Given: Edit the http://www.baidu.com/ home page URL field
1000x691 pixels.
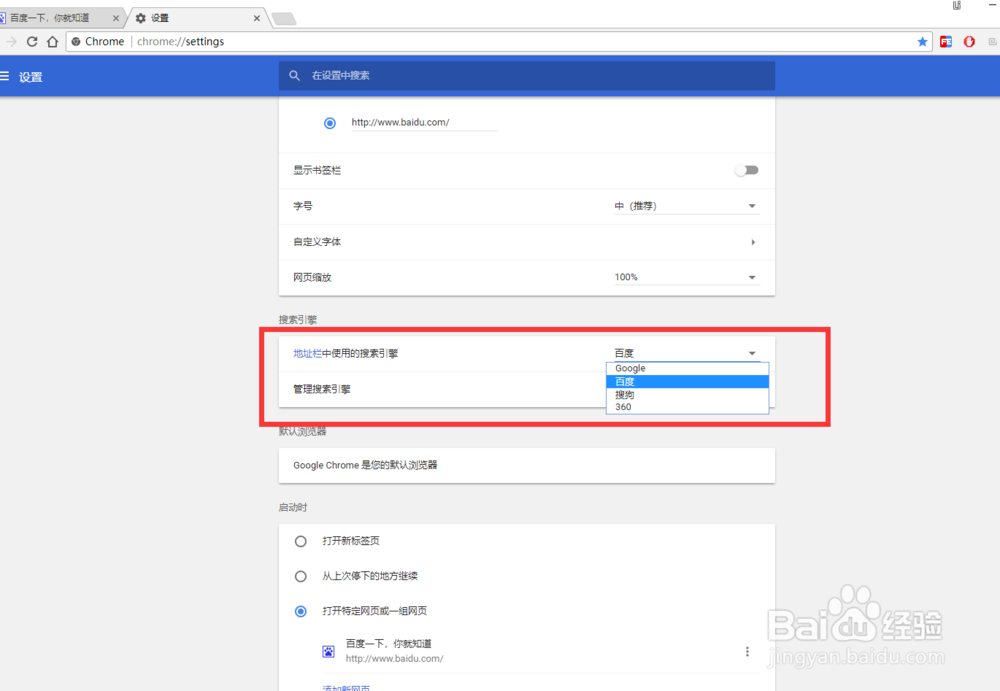Looking at the screenshot, I should (x=424, y=123).
